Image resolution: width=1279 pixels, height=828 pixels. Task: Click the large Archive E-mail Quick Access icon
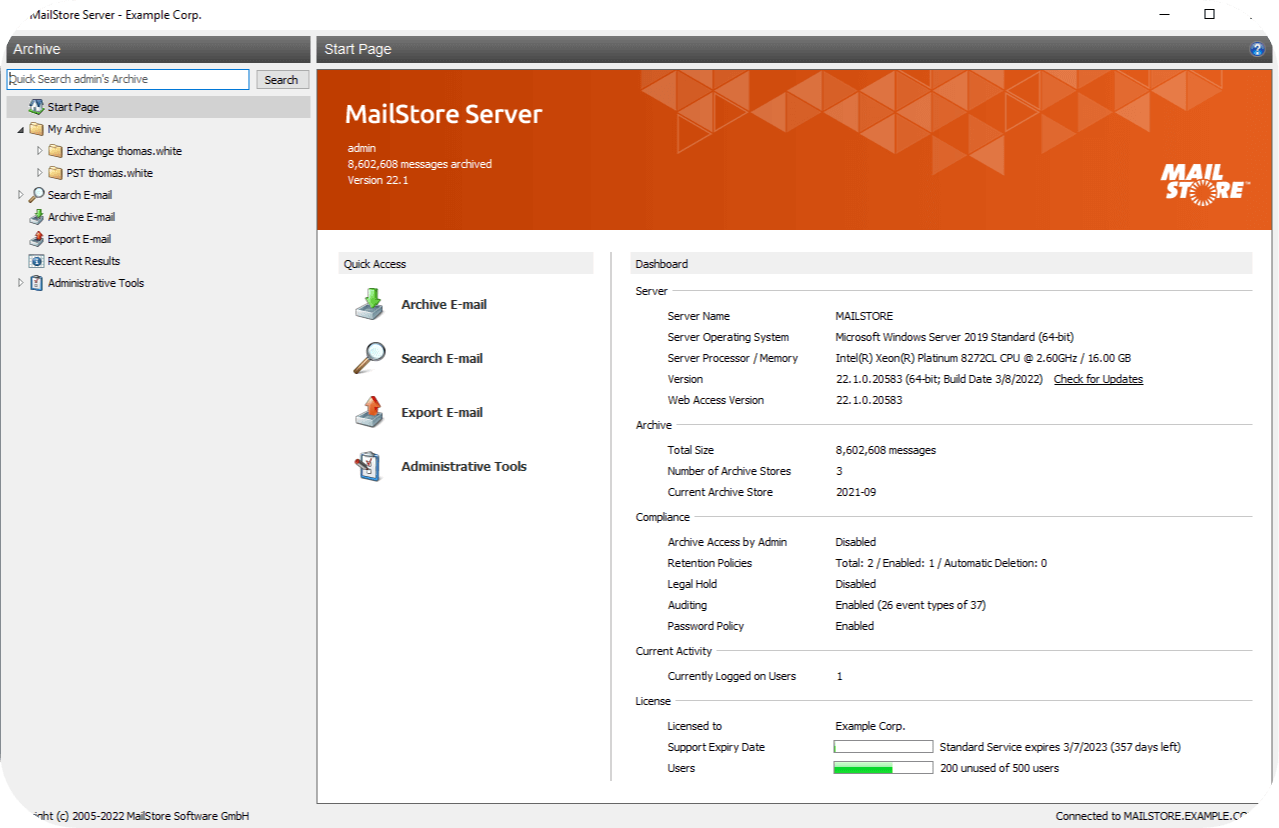coord(369,304)
